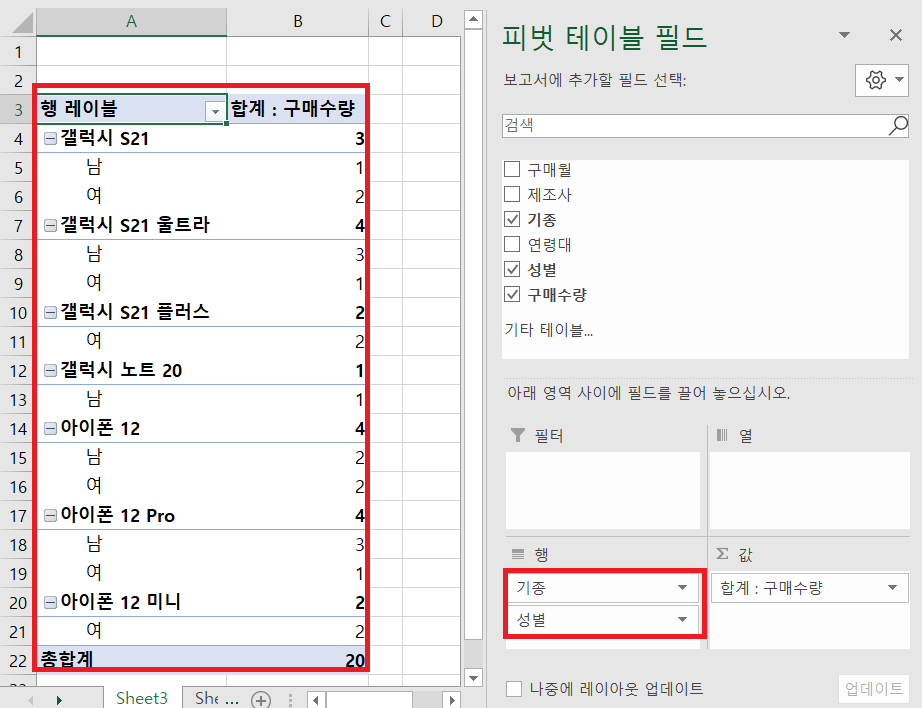Select the 갤럭시 S21 울트라 label cell
Viewport: 922px width, 708px height.
pos(132,225)
